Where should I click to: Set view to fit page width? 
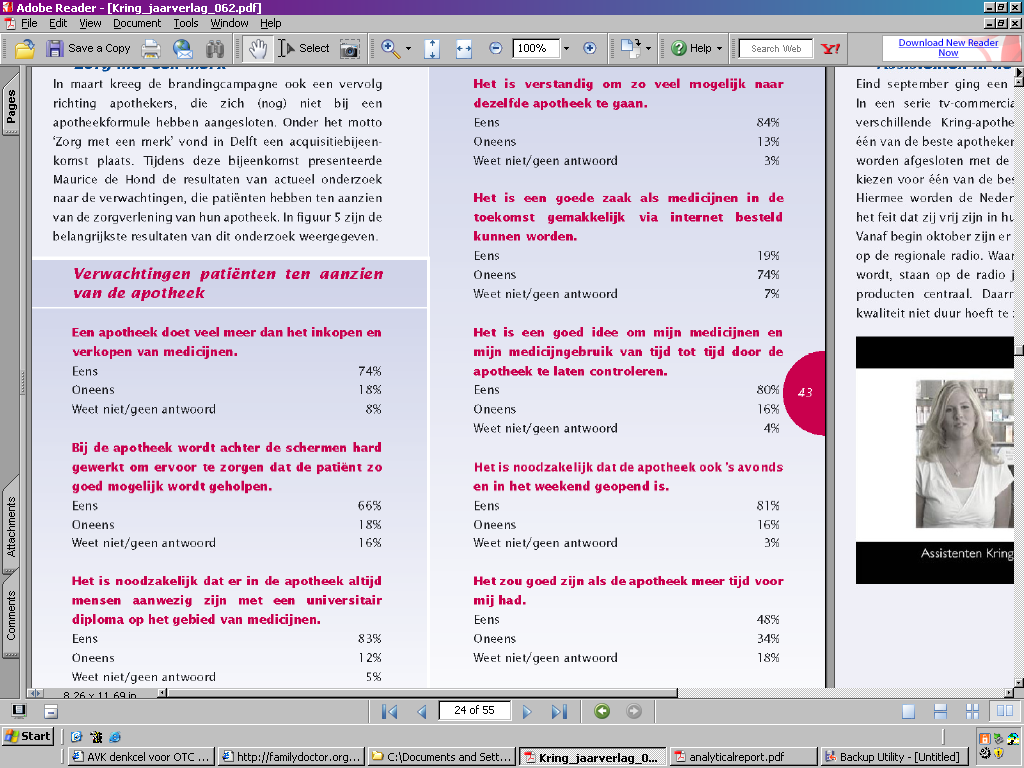464,48
